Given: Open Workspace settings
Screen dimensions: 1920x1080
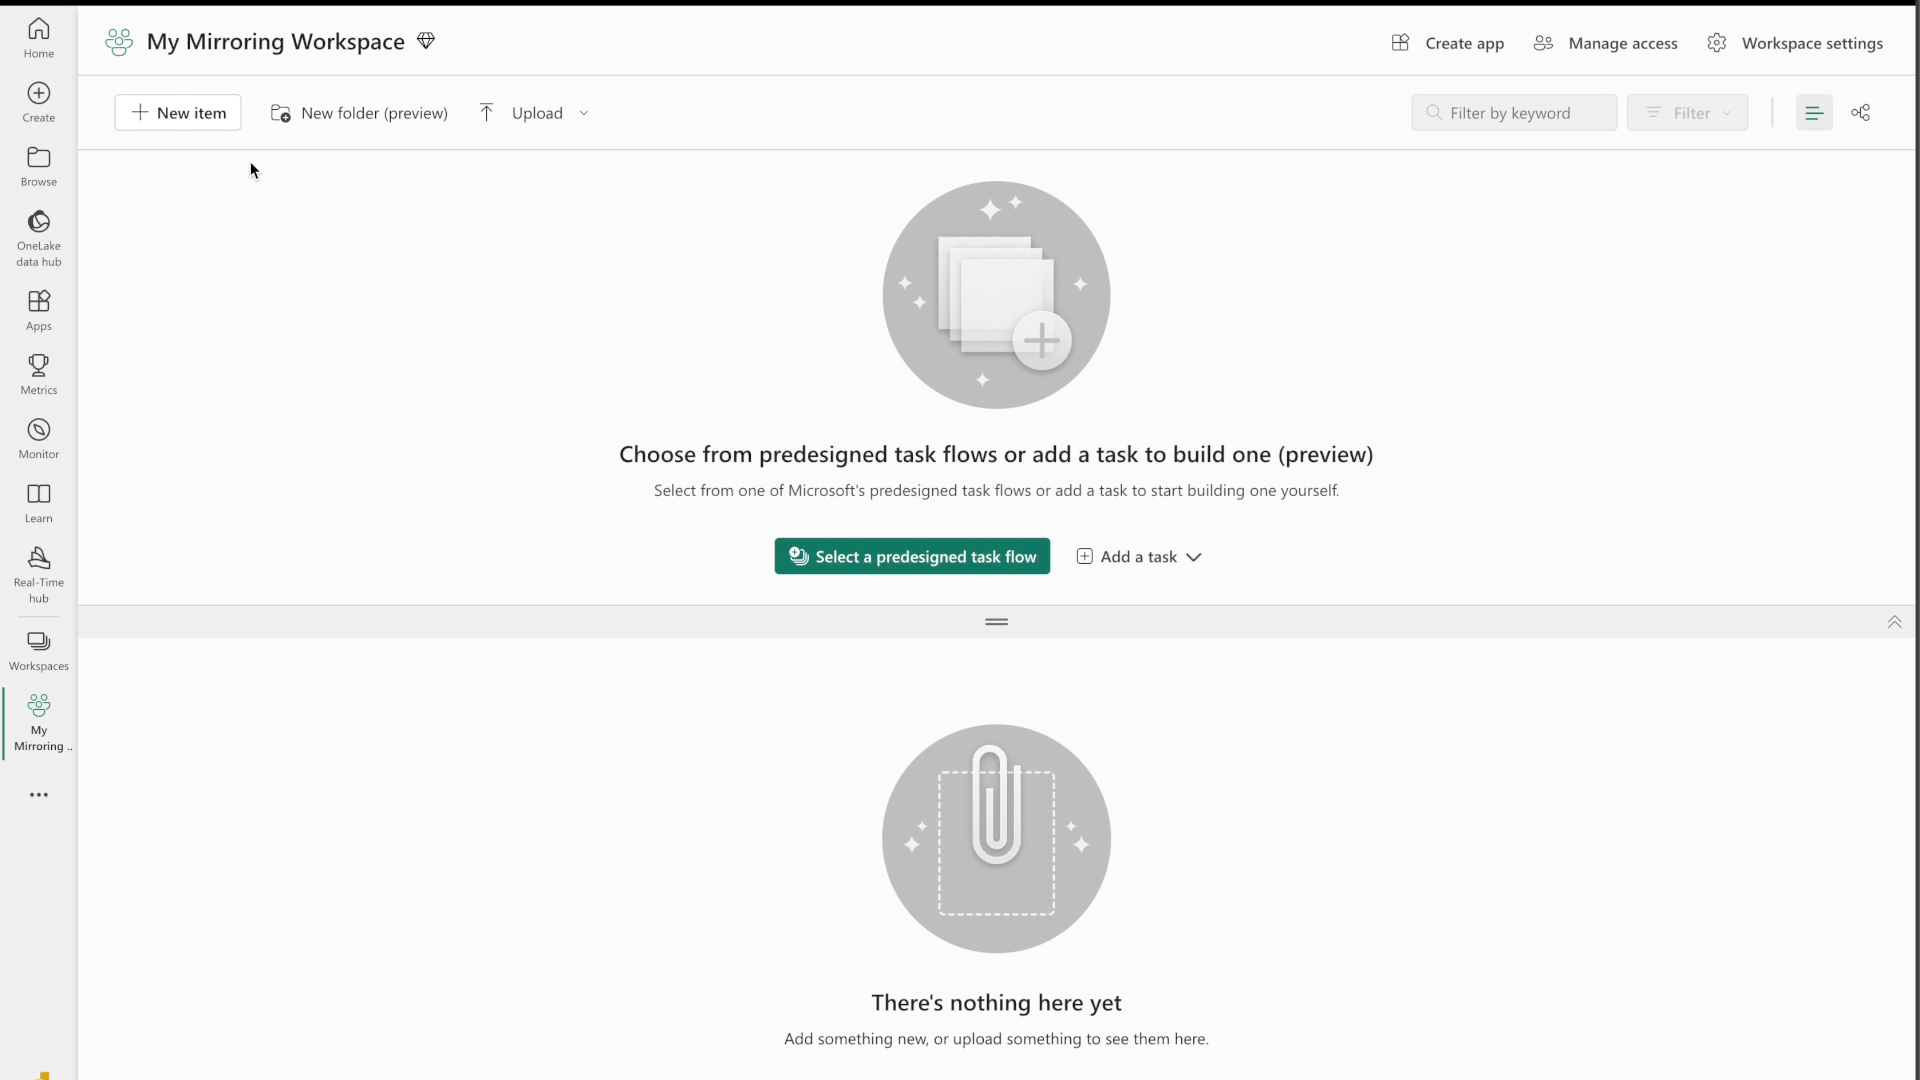Looking at the screenshot, I should coord(1795,43).
